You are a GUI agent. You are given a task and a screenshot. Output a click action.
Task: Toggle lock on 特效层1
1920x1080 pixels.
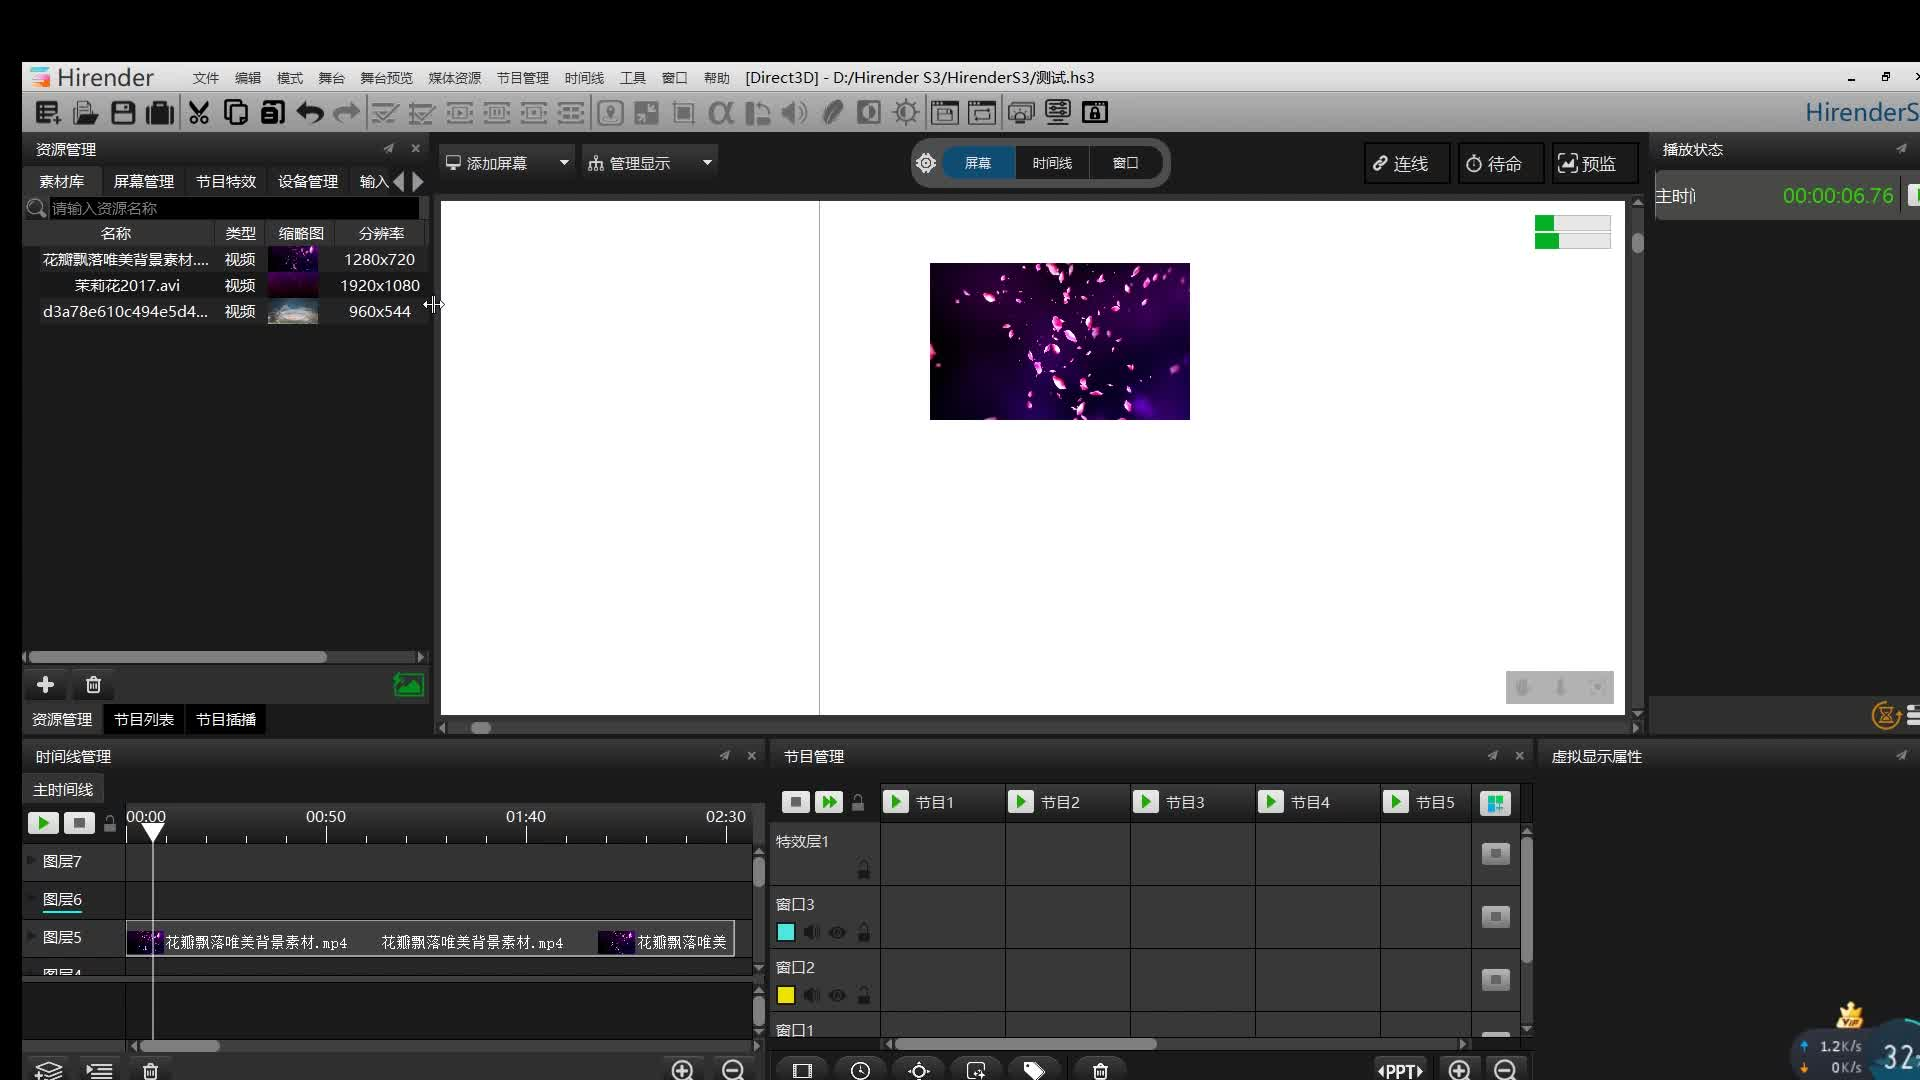coord(863,870)
